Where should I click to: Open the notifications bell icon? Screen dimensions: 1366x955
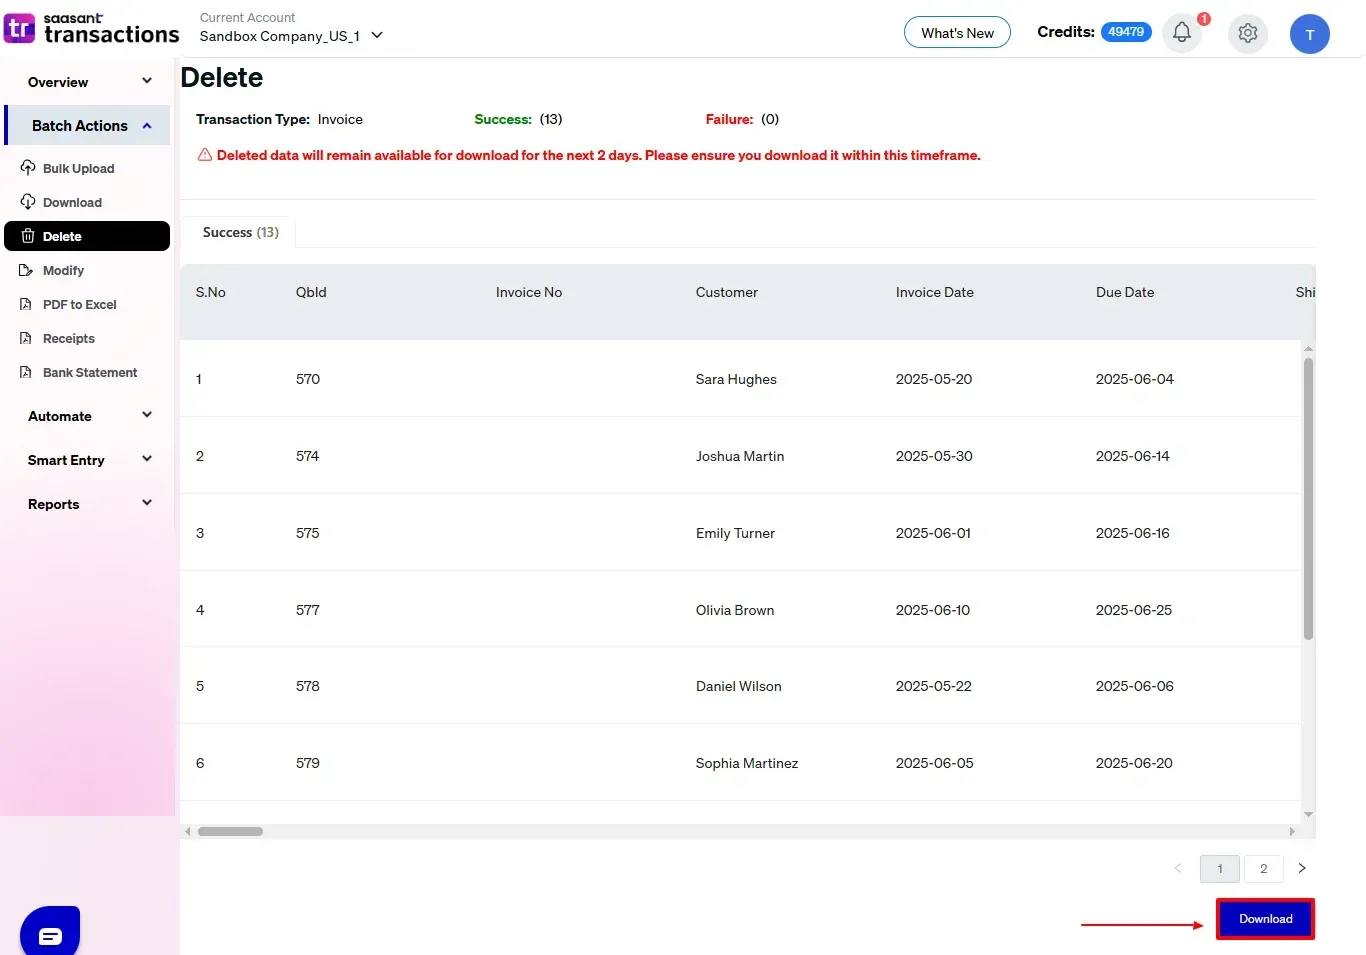[x=1182, y=33]
